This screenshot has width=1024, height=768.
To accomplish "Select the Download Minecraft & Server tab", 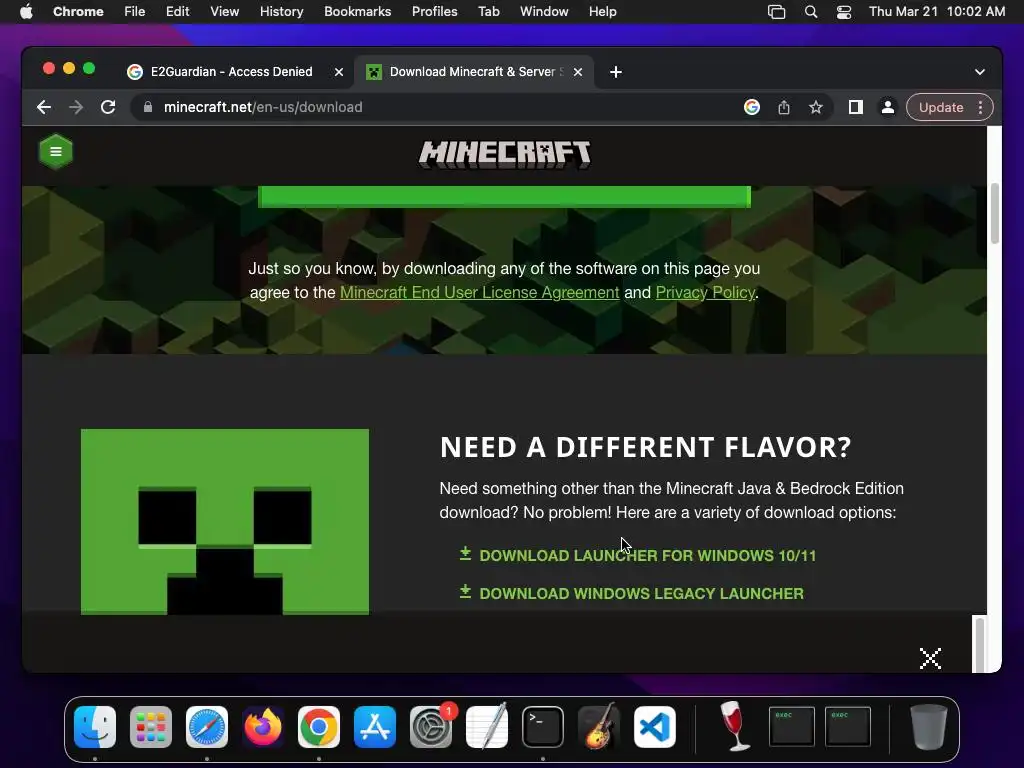I will point(473,72).
